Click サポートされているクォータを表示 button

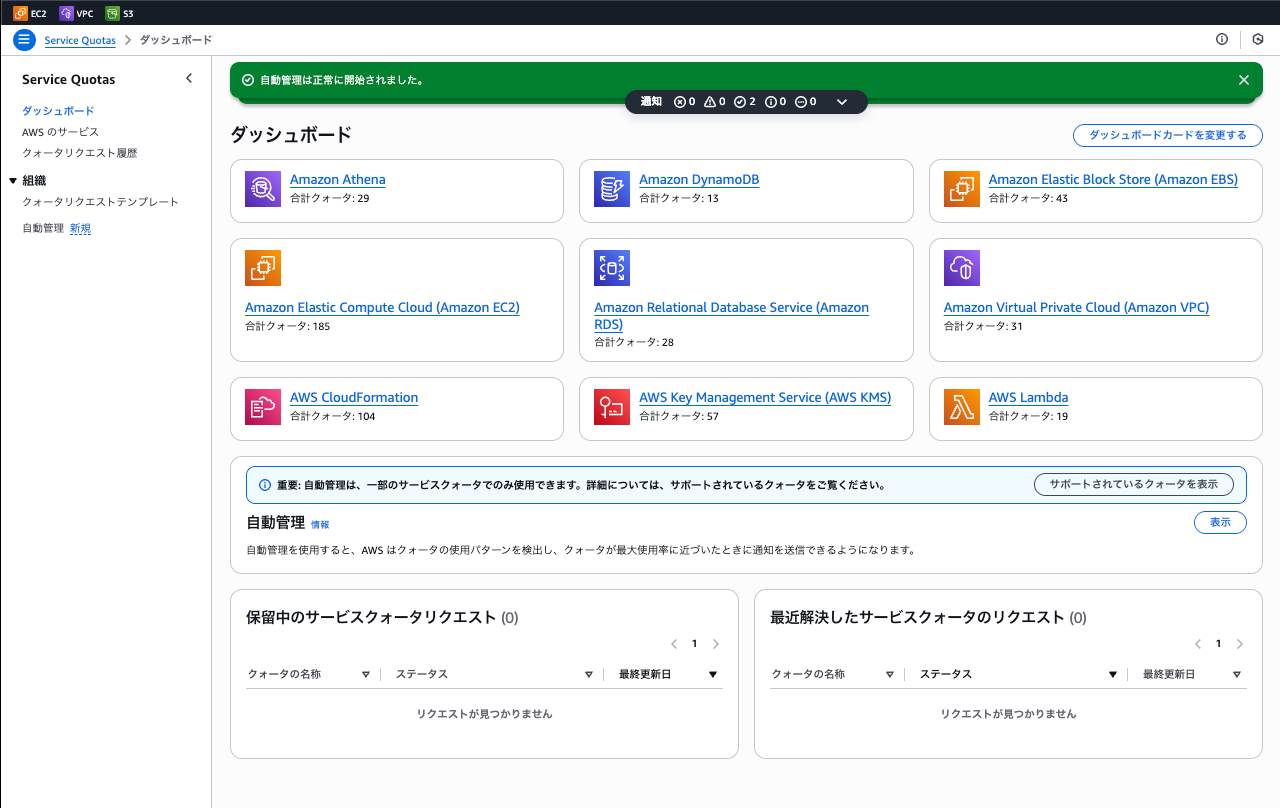(1133, 484)
